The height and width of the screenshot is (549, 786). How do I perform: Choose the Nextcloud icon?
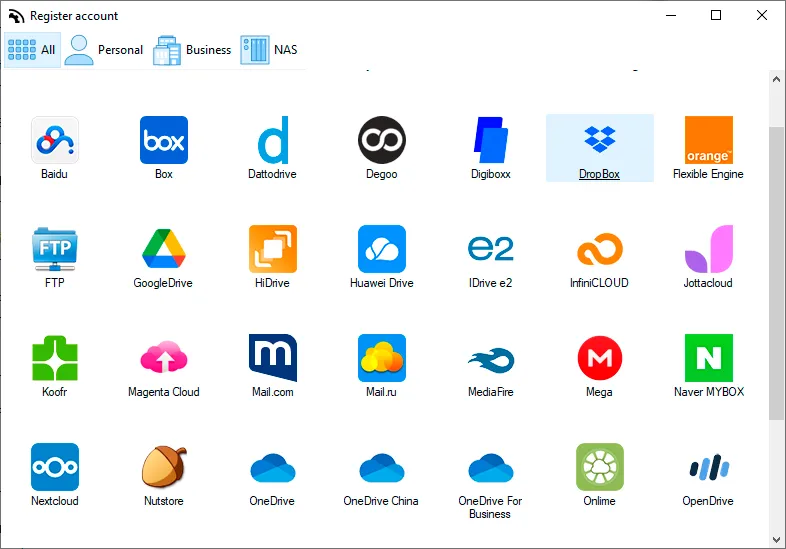pos(55,467)
